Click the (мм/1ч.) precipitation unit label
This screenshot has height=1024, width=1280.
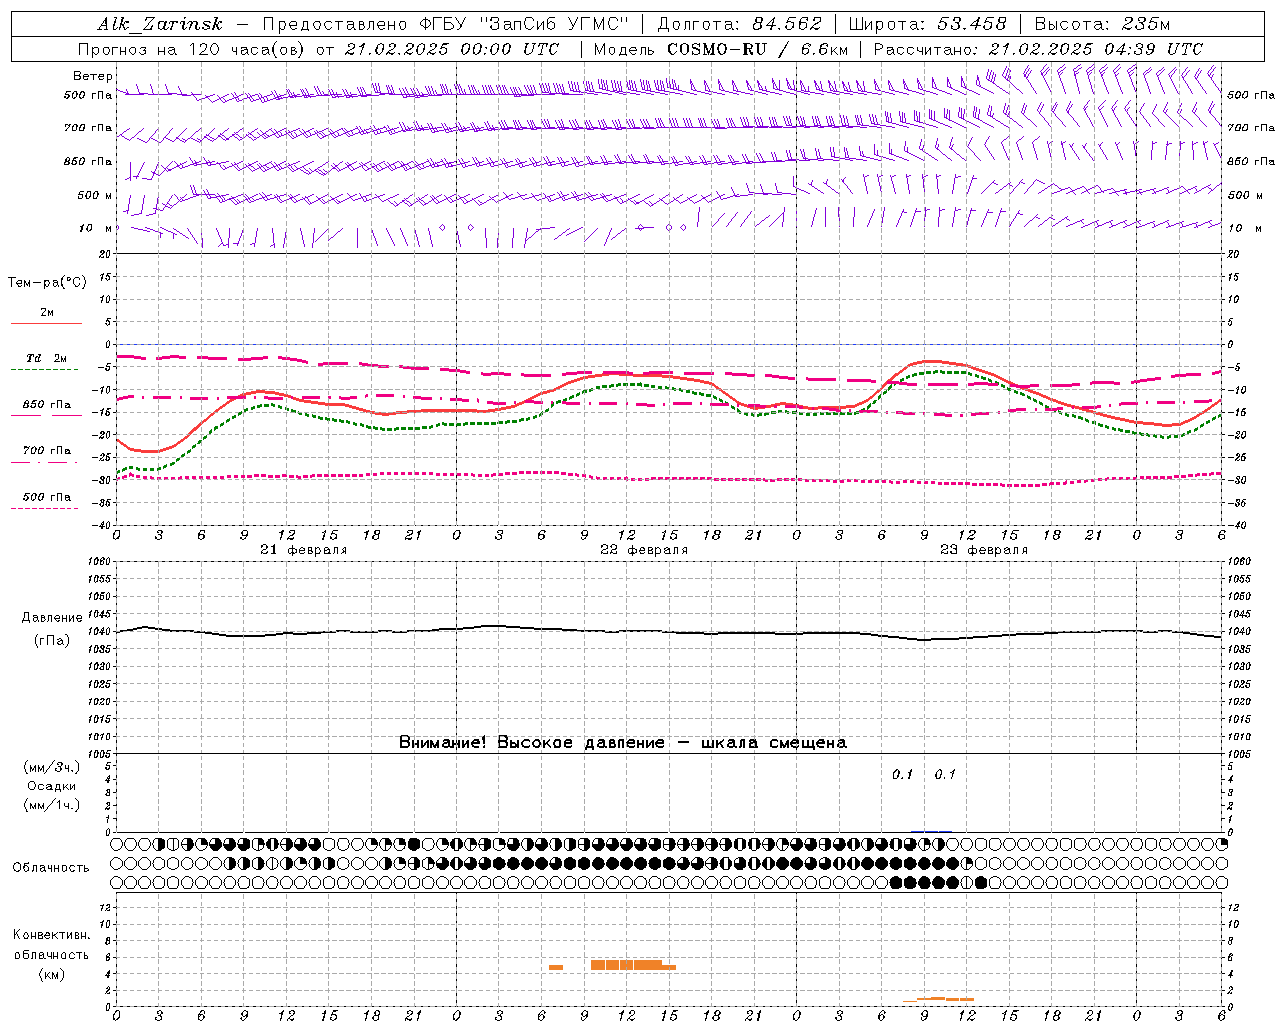click(51, 805)
